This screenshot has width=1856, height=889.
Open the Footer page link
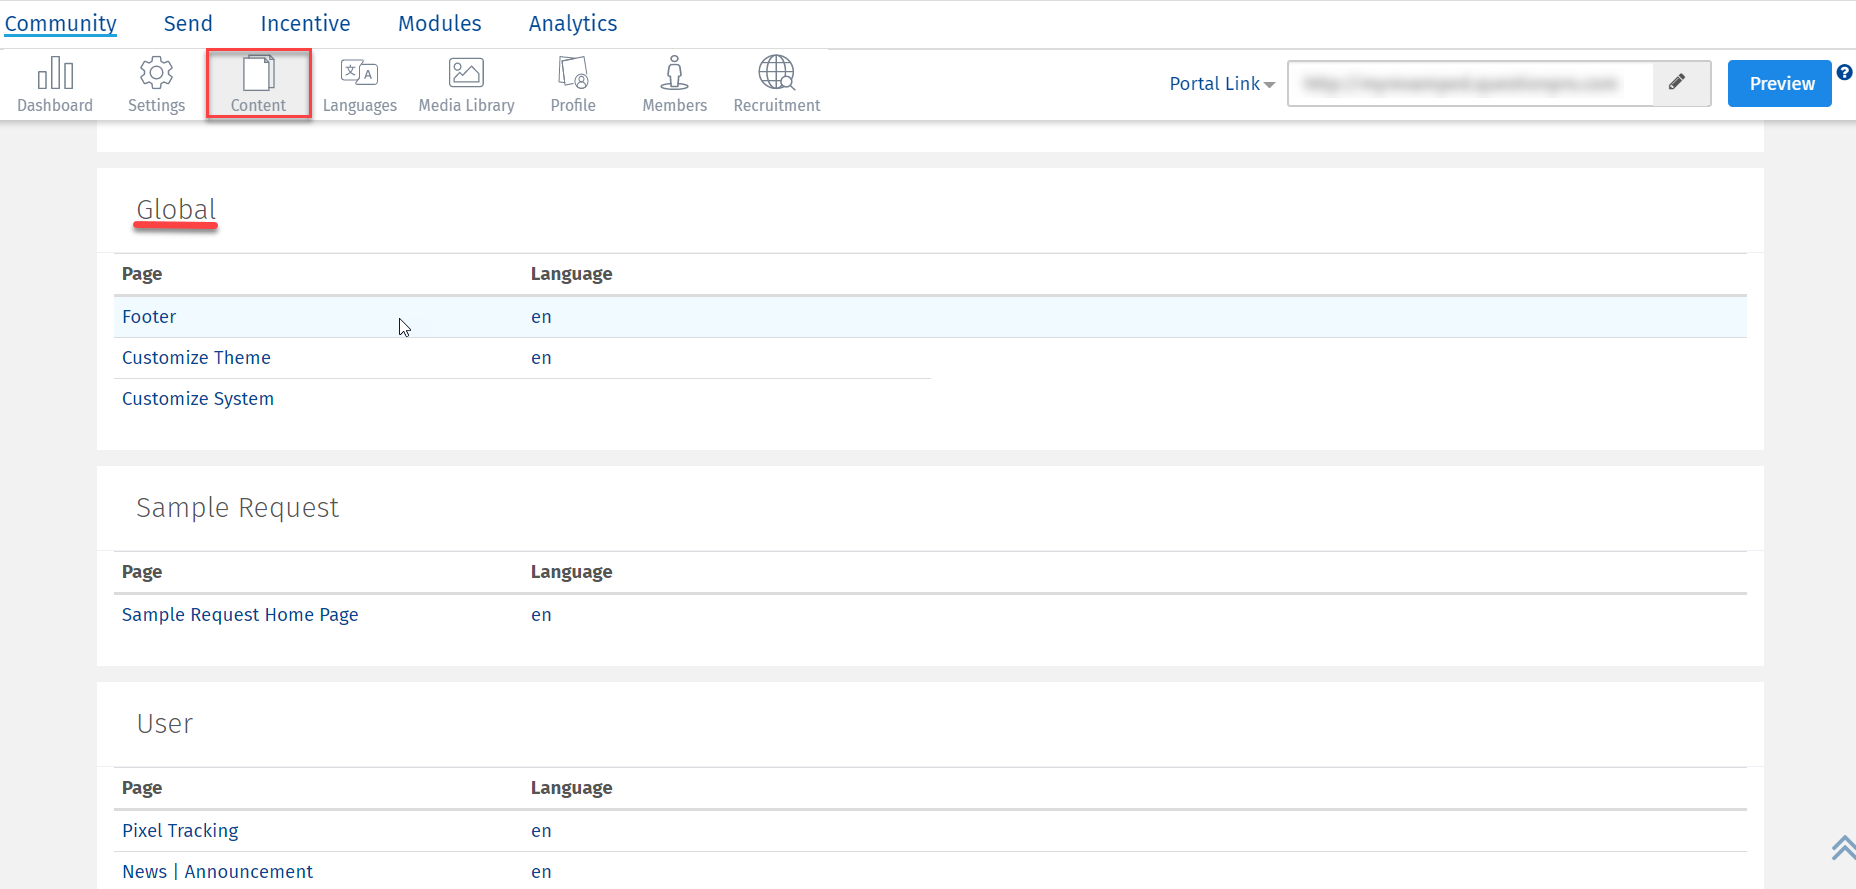click(x=149, y=317)
